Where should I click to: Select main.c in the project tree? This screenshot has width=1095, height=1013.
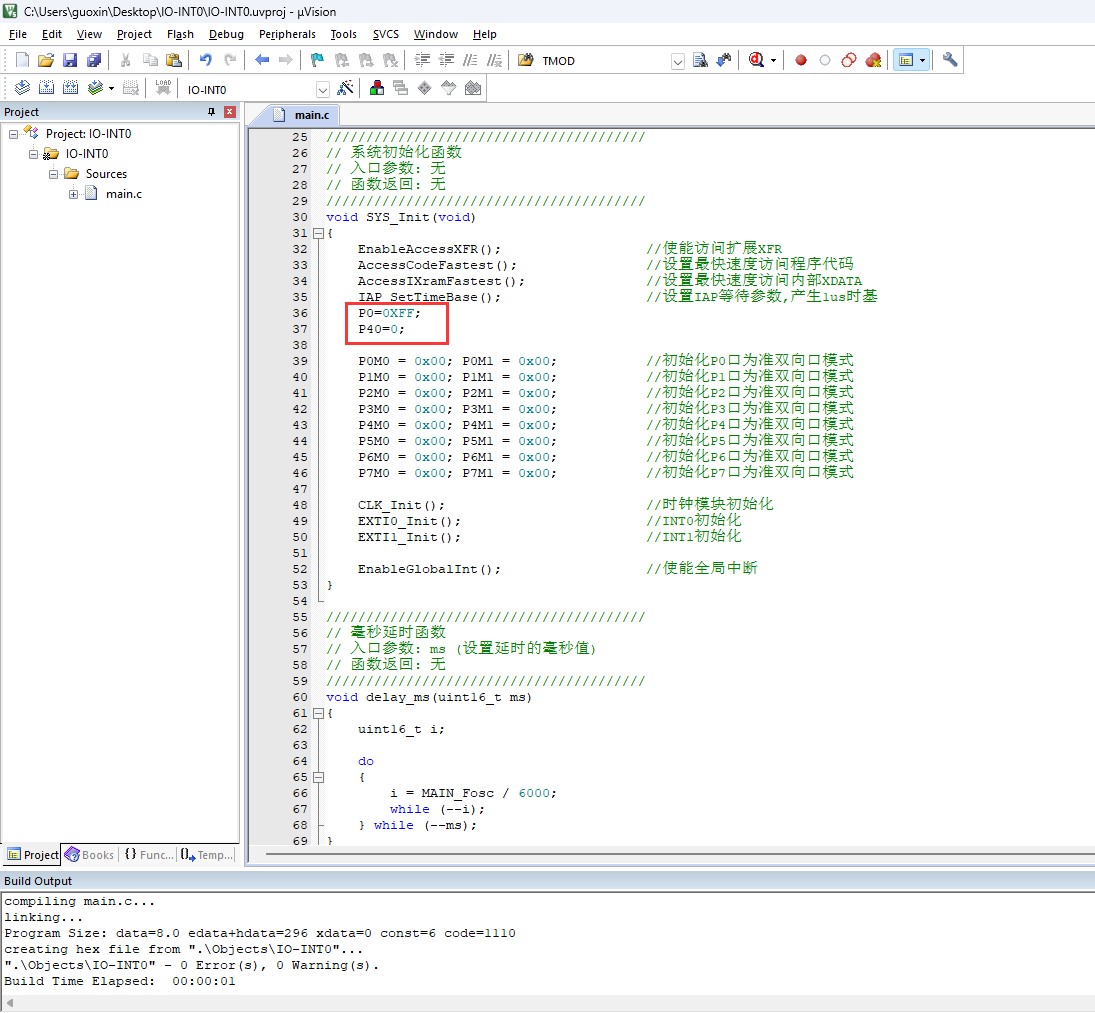(x=124, y=195)
